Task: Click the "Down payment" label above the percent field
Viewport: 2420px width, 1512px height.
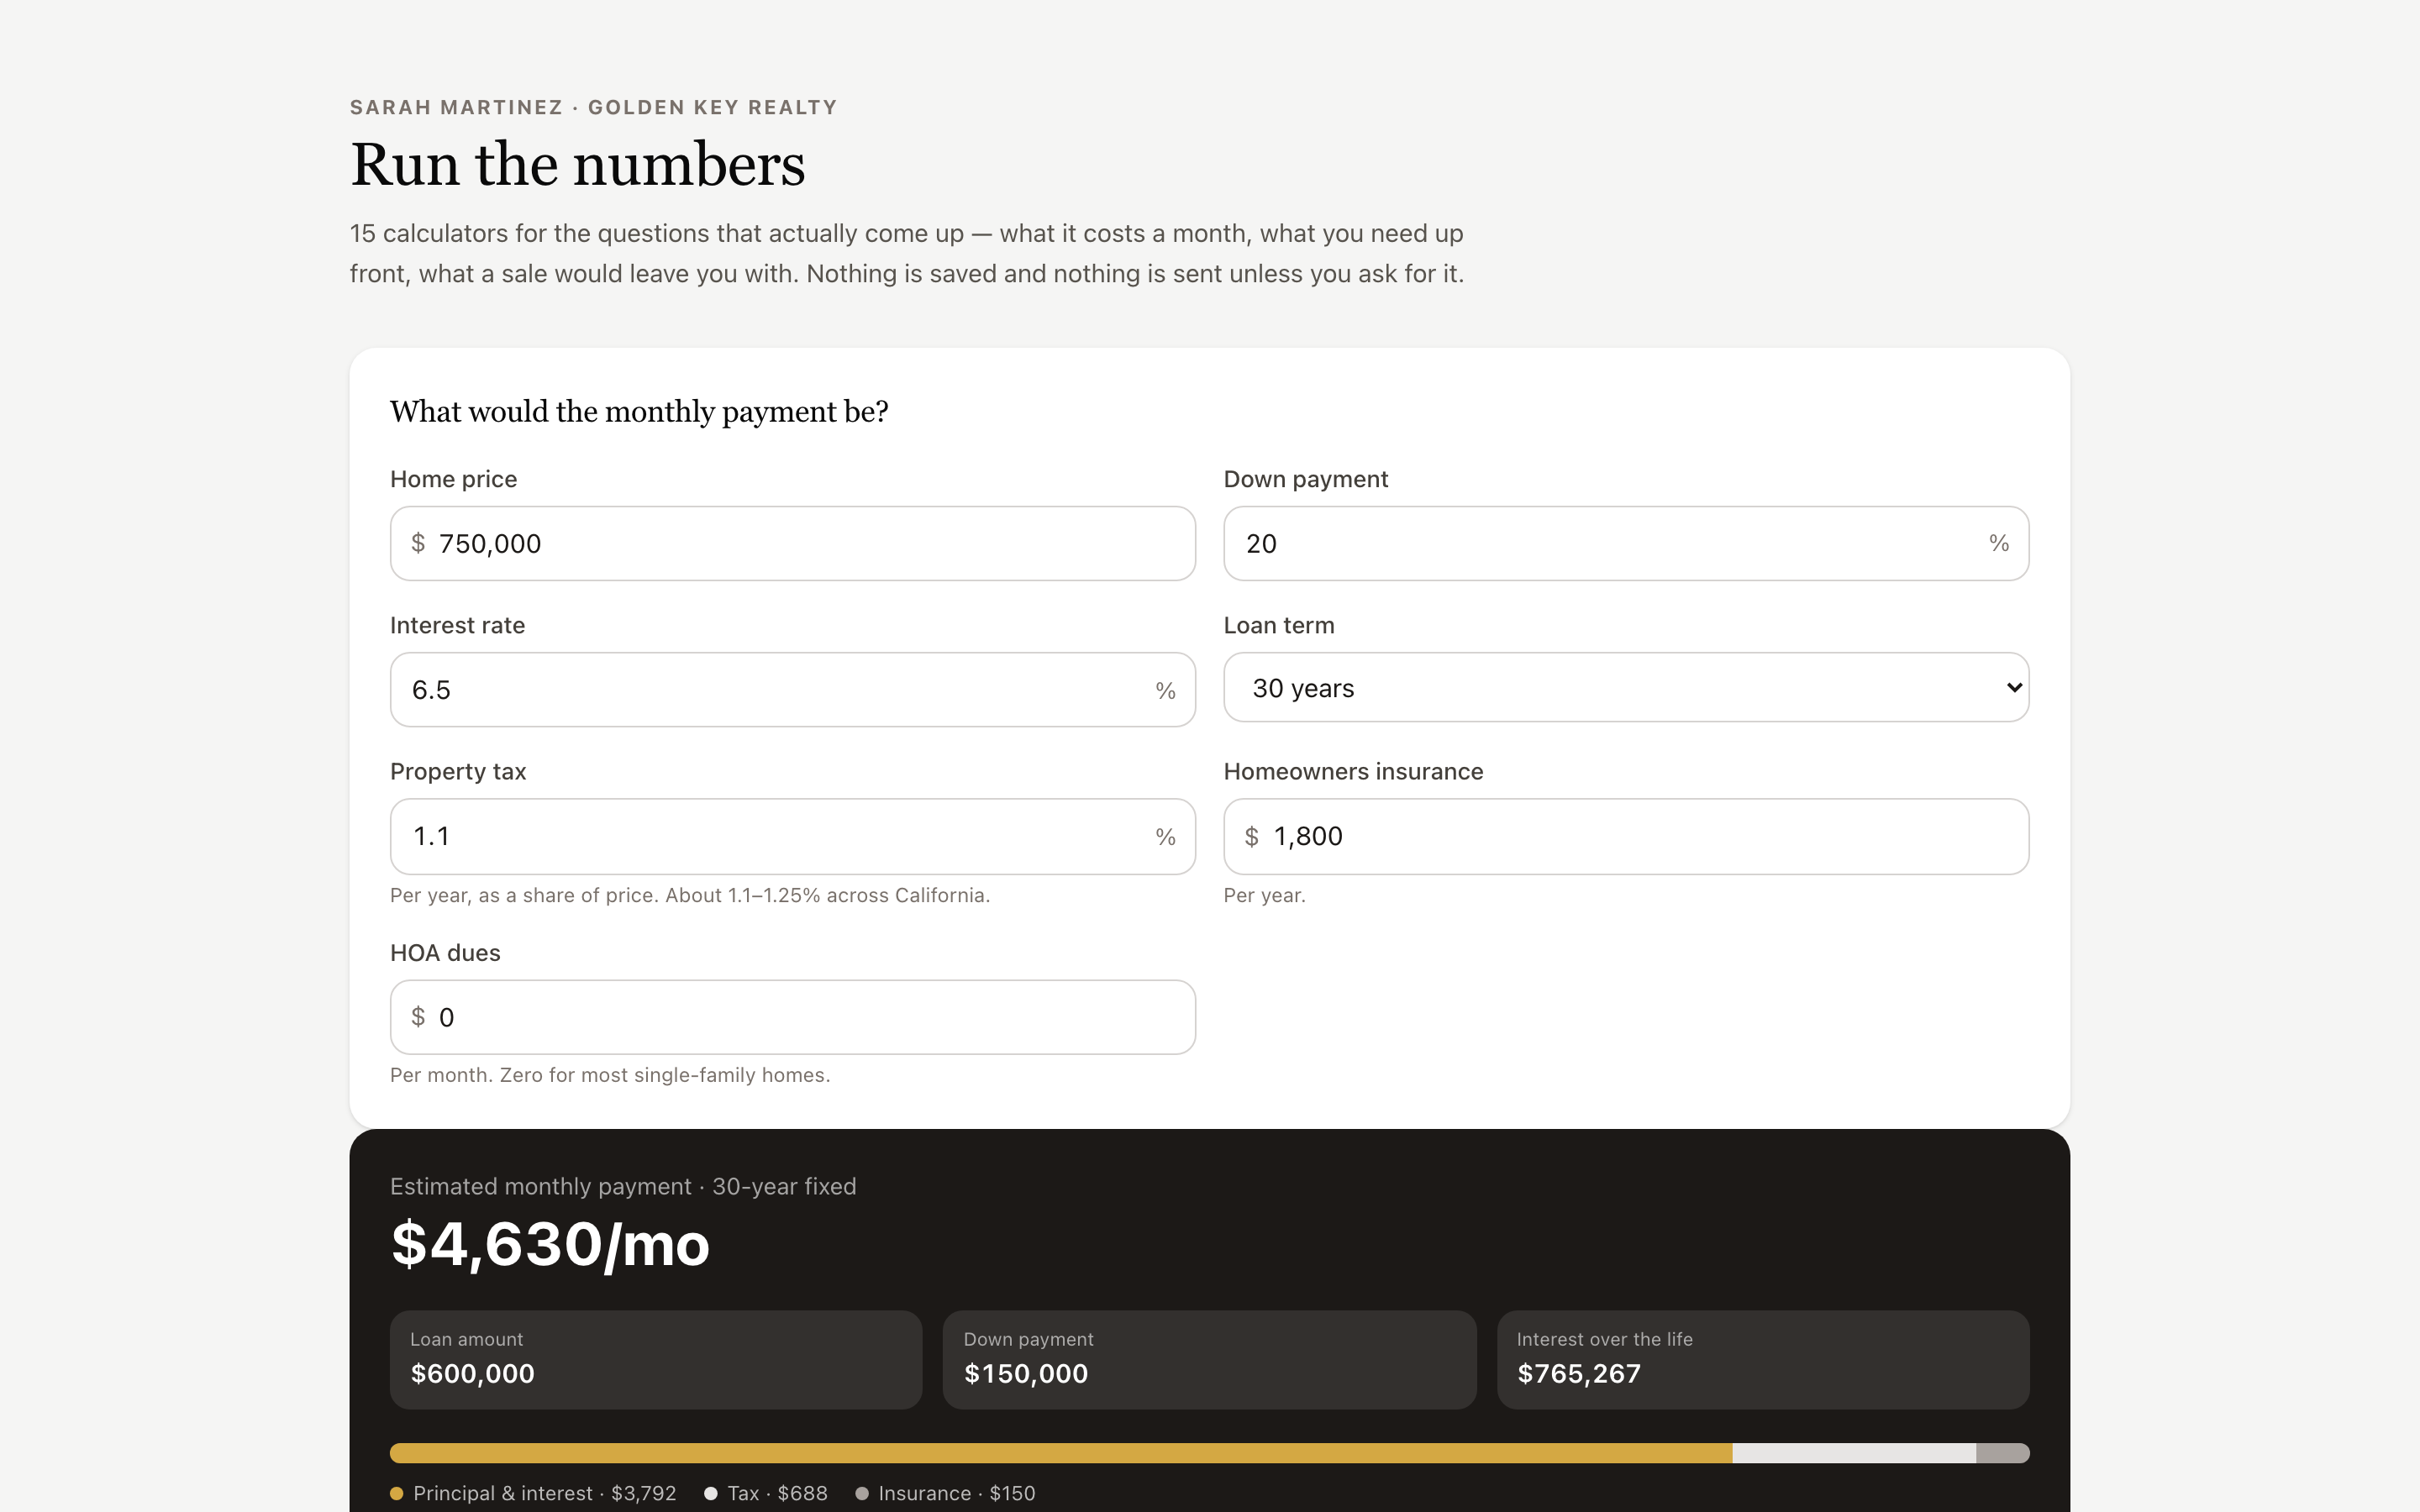Action: 1306,479
